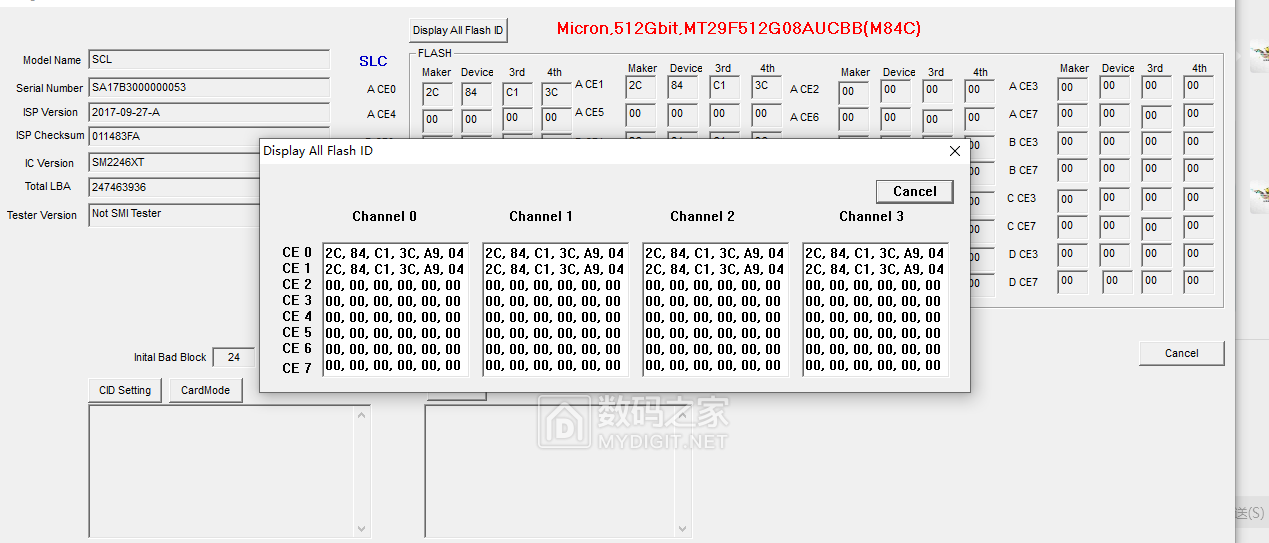Select Channel 1 CE 4 all-zero row

[x=554, y=317]
